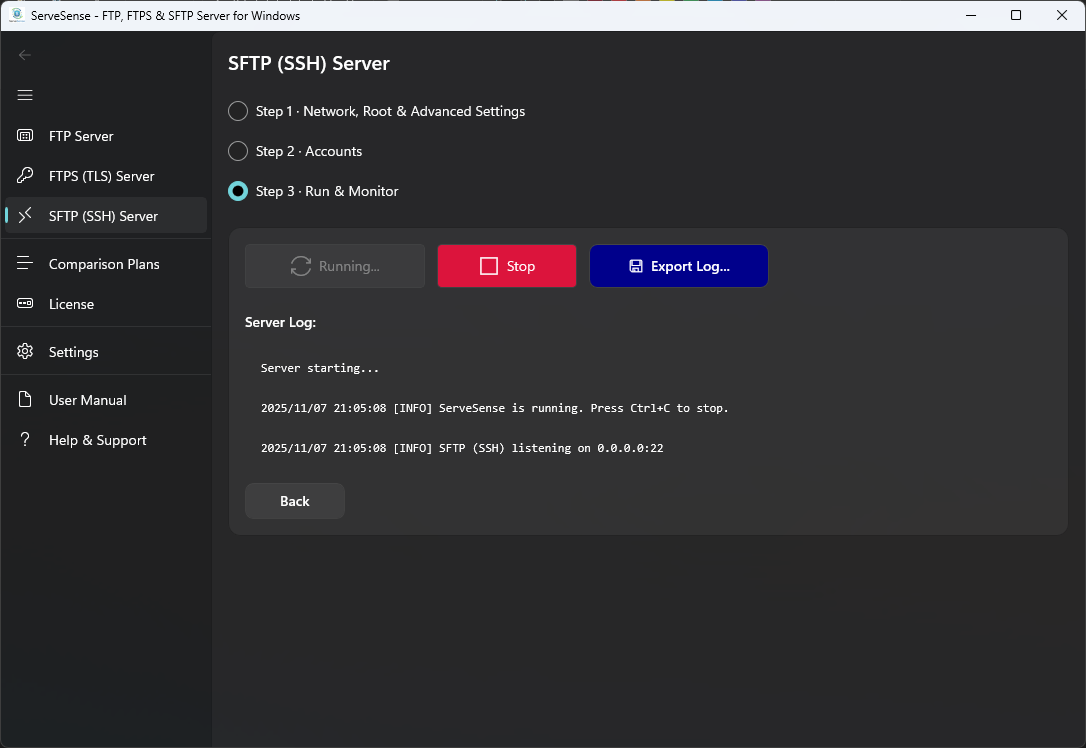
Task: Click the FTP Server sidebar icon
Action: click(x=25, y=136)
